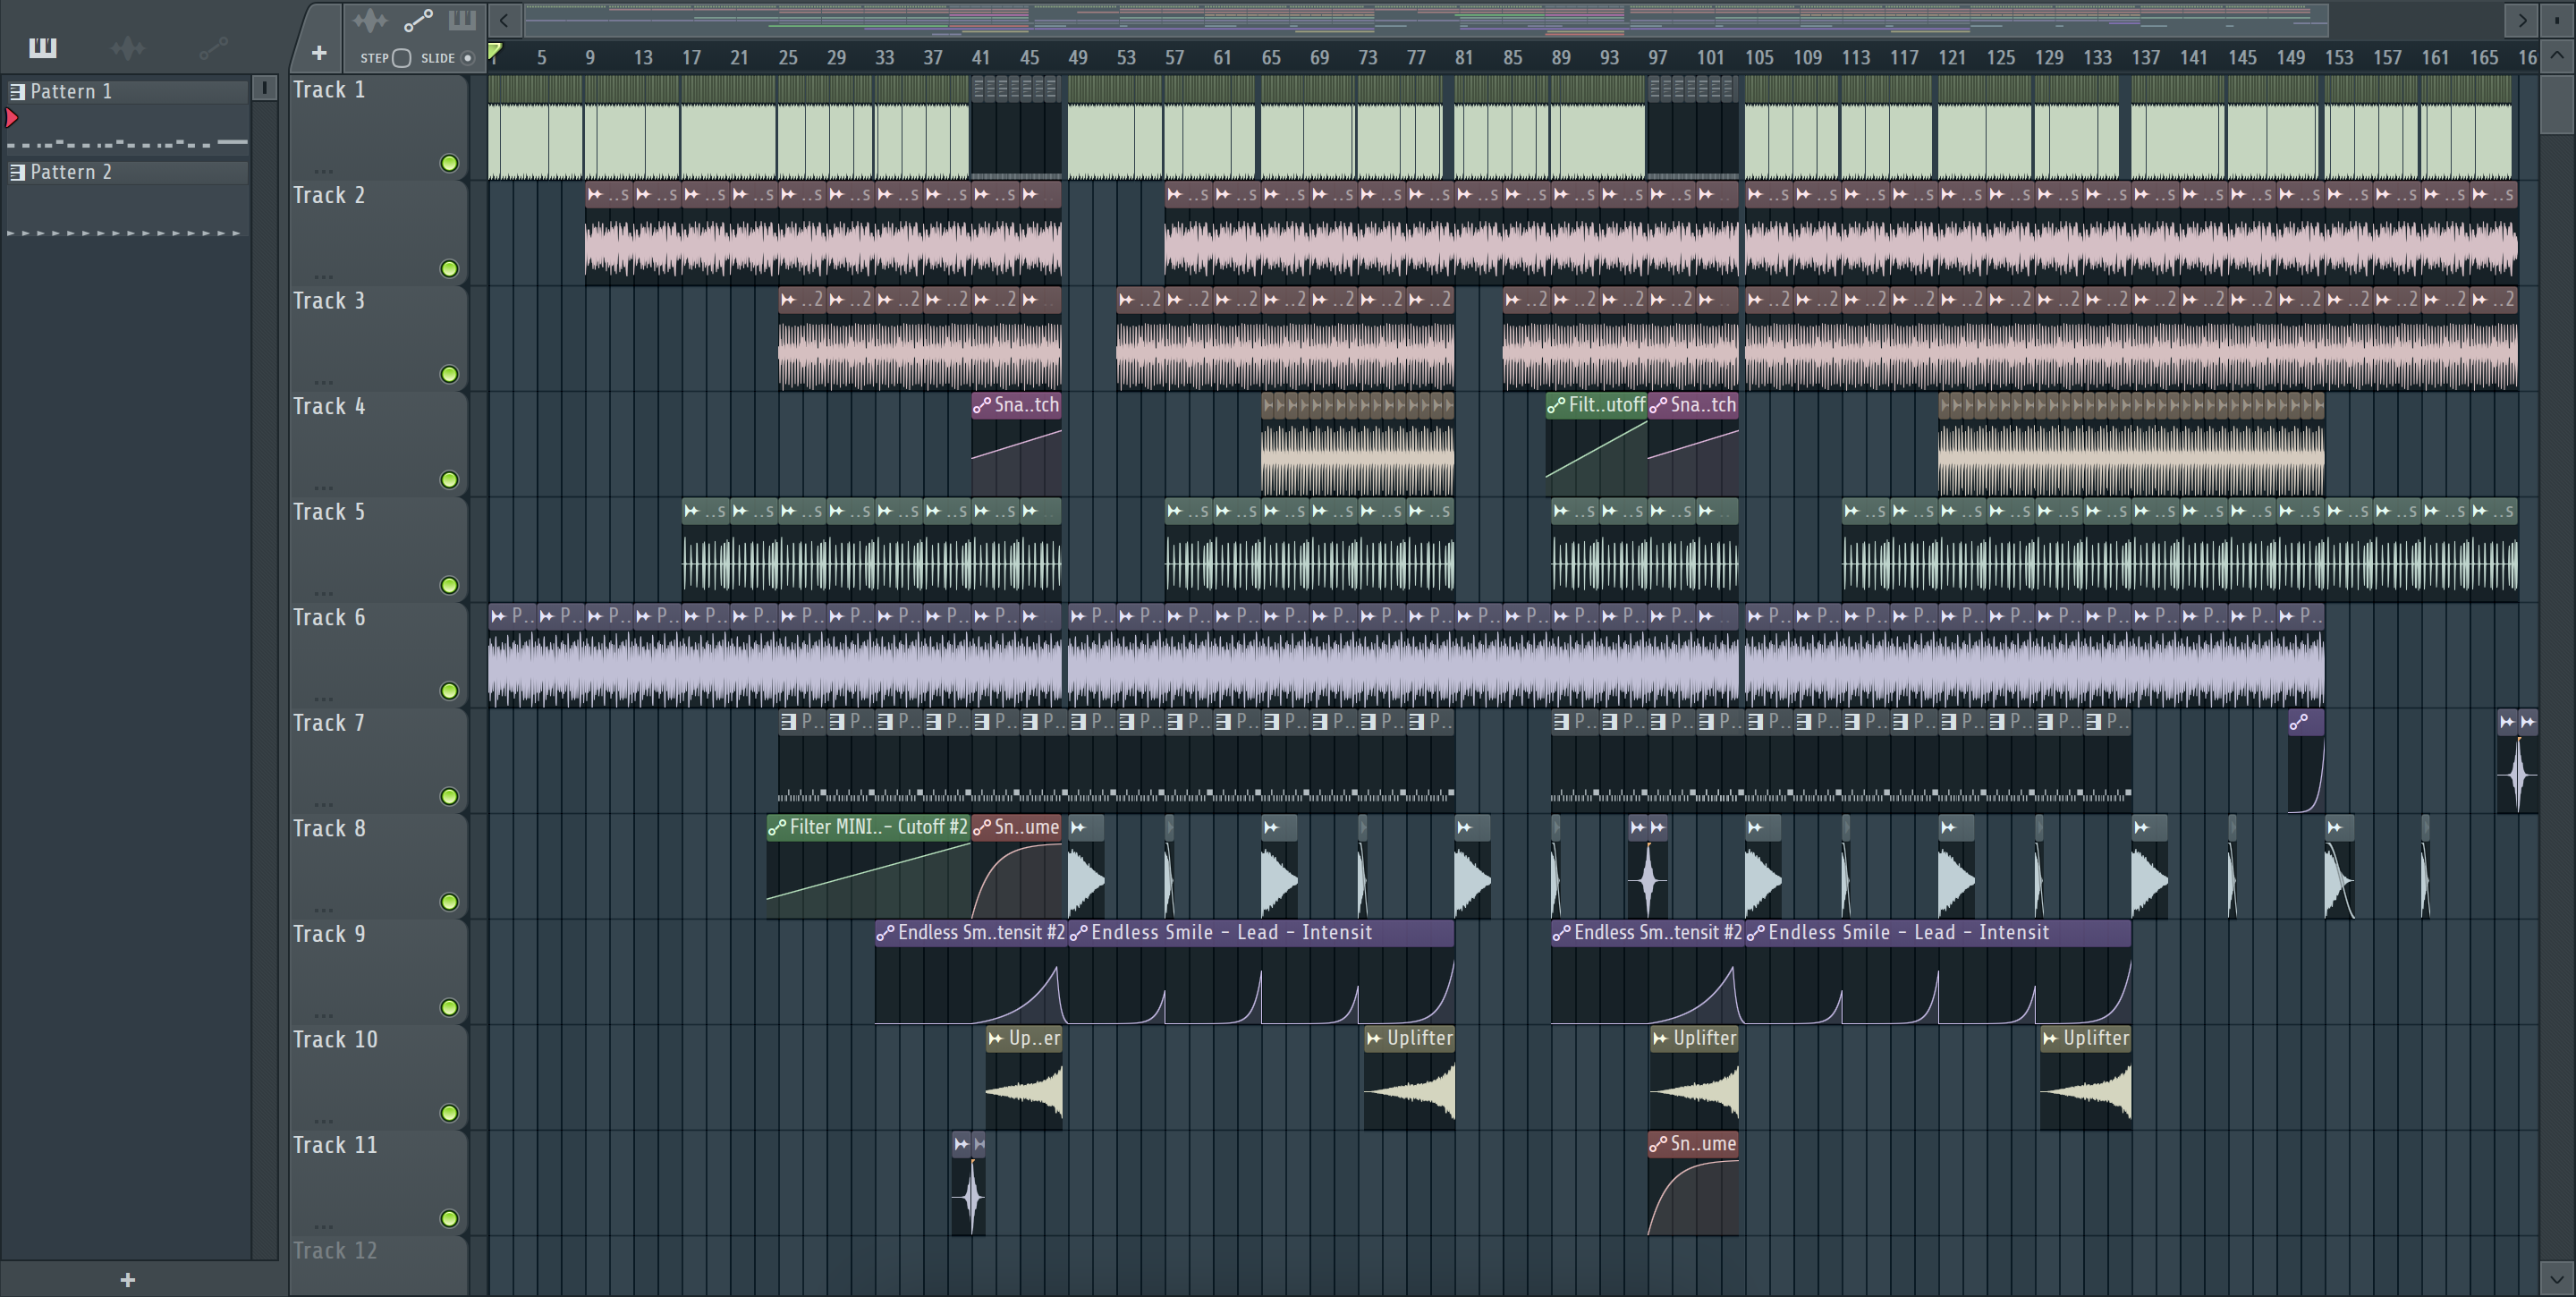Open clip menu of Endless Smile Lead clip at bar 49
Image resolution: width=2576 pixels, height=1297 pixels.
[1079, 933]
